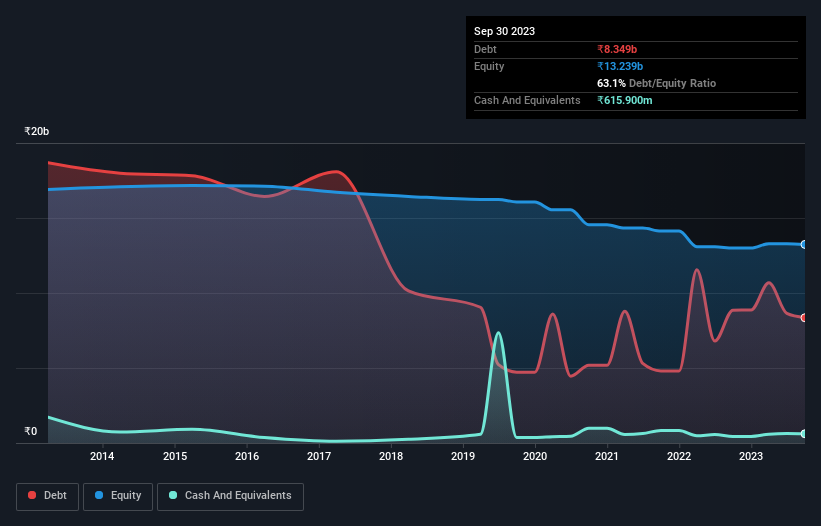Viewport: 821px width, 526px height.
Task: Select the blue Equity endpoint marker
Action: 804,244
